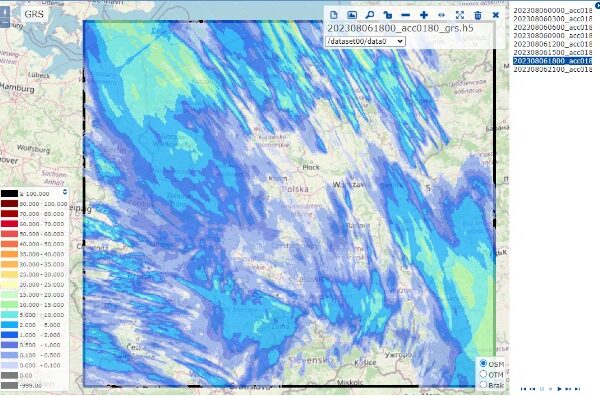Delete layer with the trash icon
600x396 pixels.
(478, 15)
